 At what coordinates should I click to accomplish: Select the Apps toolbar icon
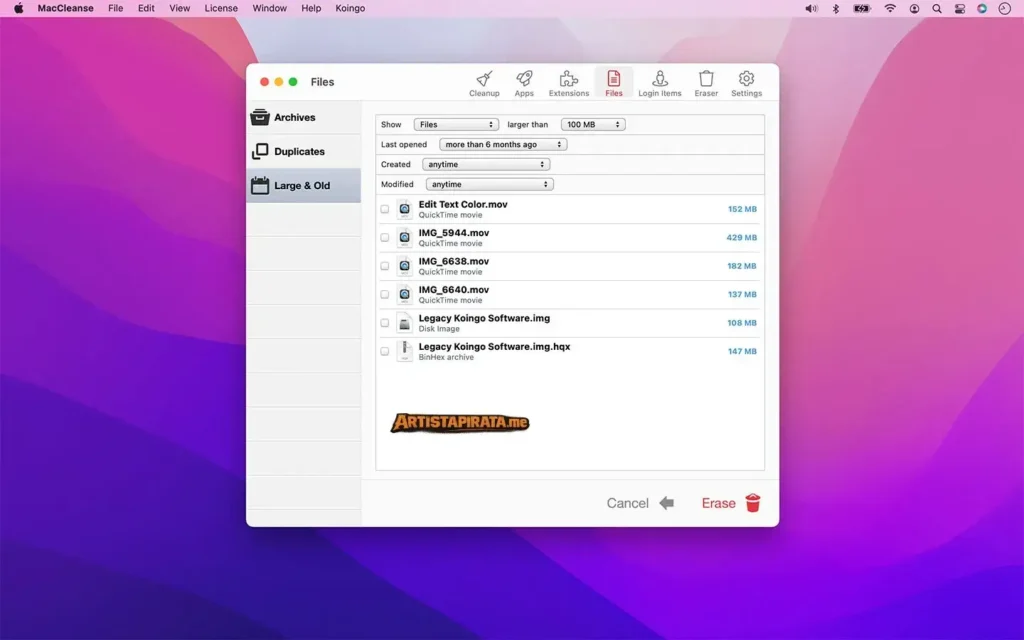(x=524, y=82)
